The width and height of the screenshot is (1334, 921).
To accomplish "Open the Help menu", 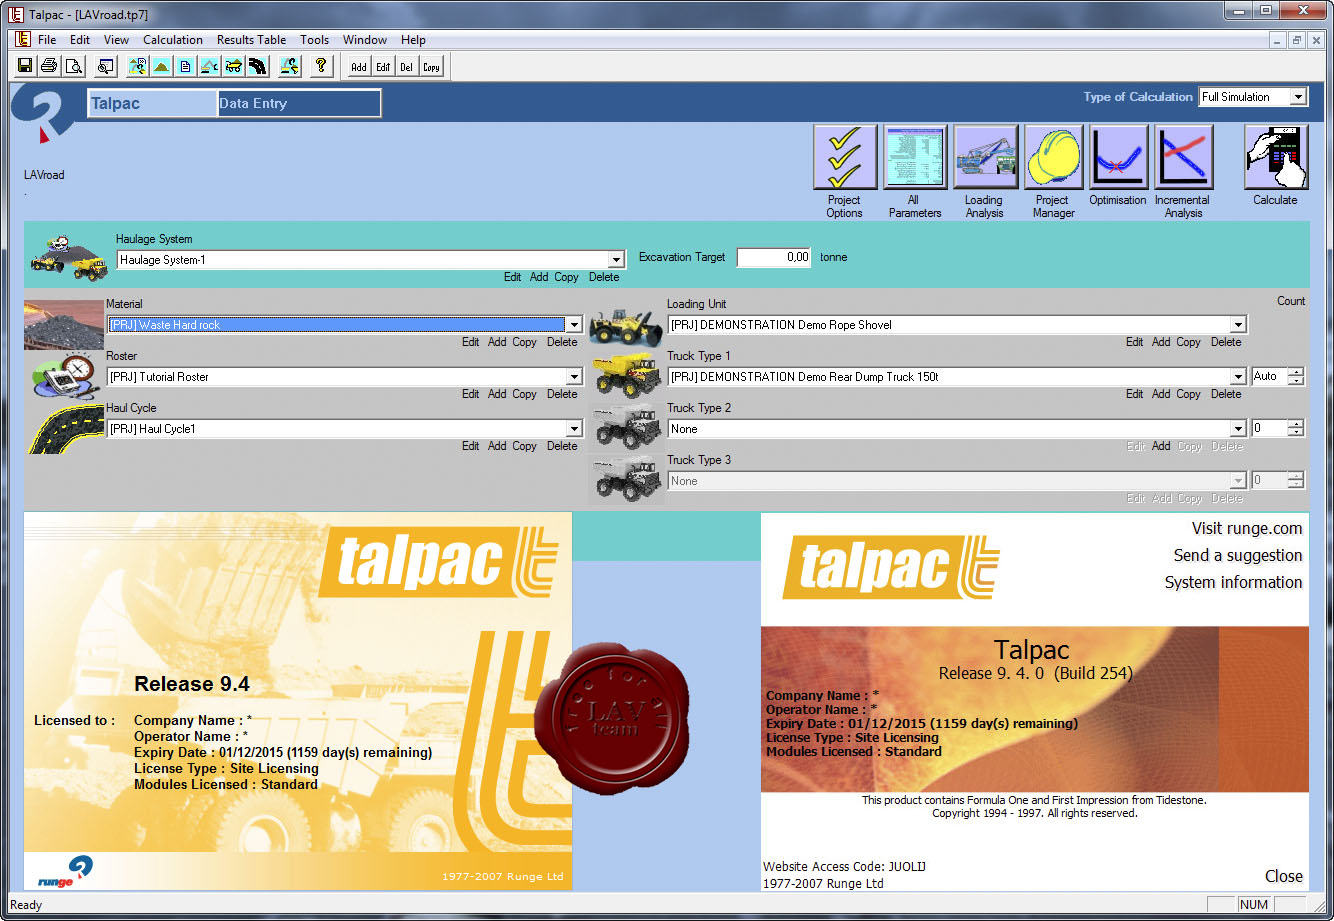I will 413,40.
